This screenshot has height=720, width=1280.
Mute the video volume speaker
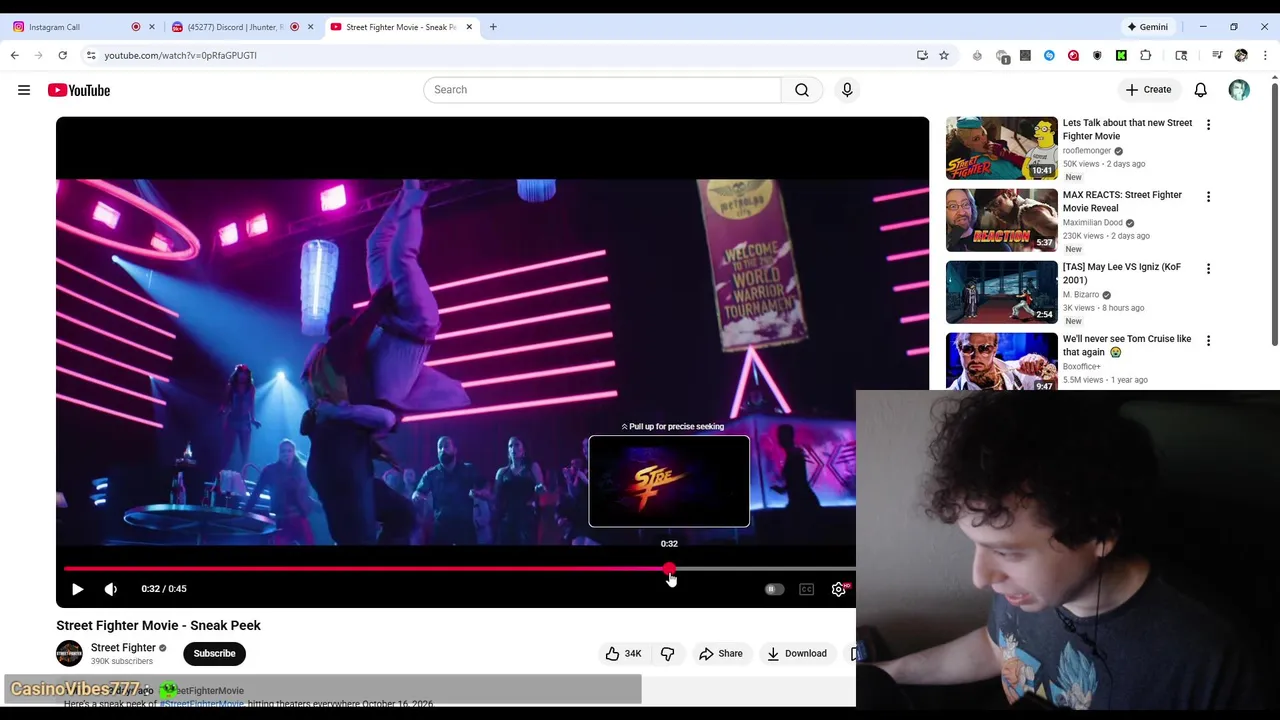tap(111, 589)
